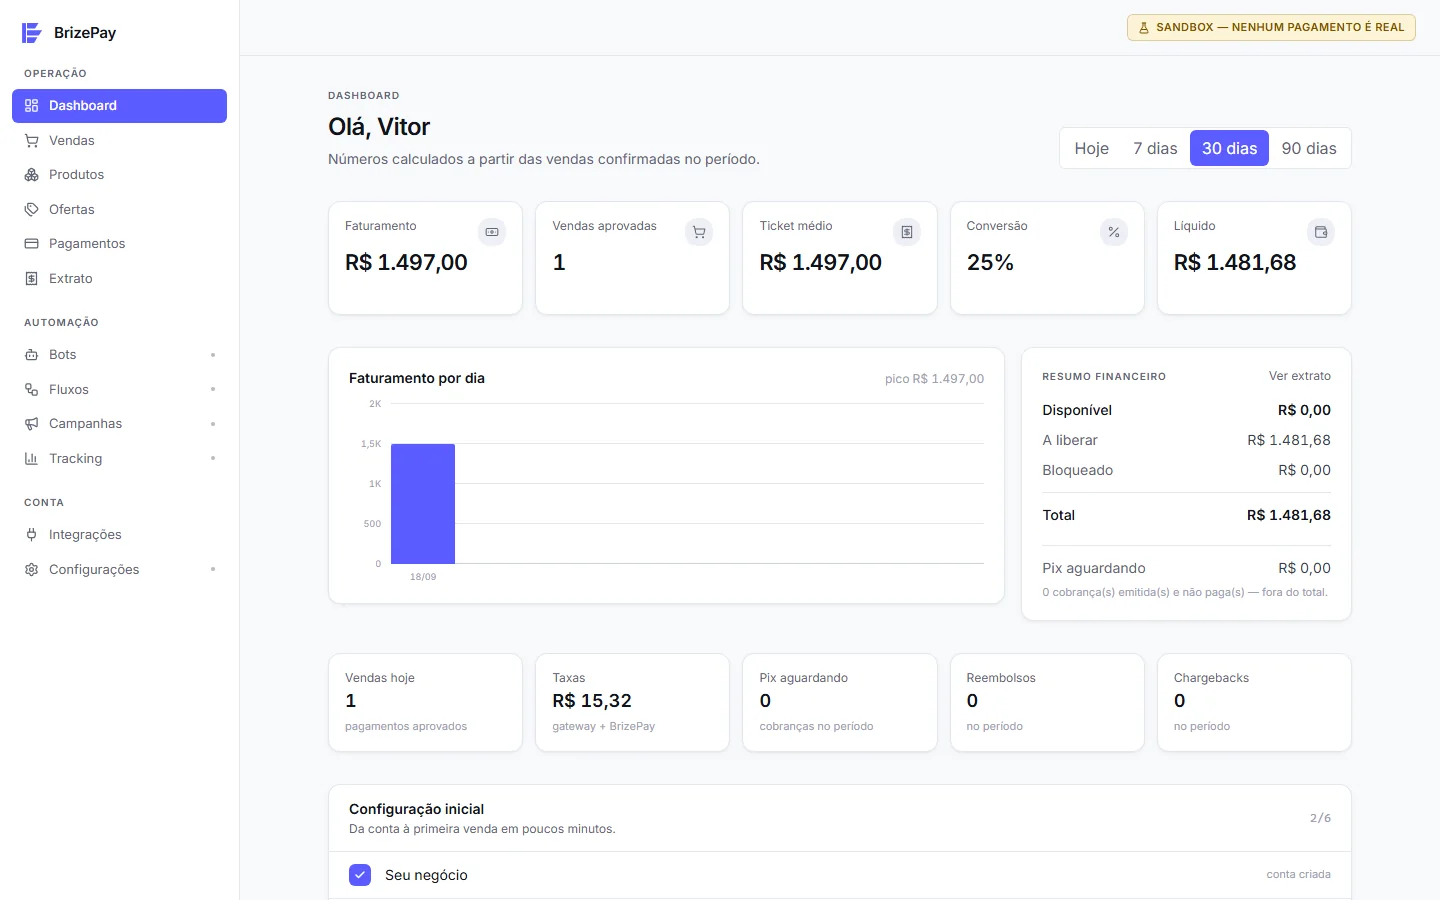Open Dashboard in the sidebar

tap(119, 106)
